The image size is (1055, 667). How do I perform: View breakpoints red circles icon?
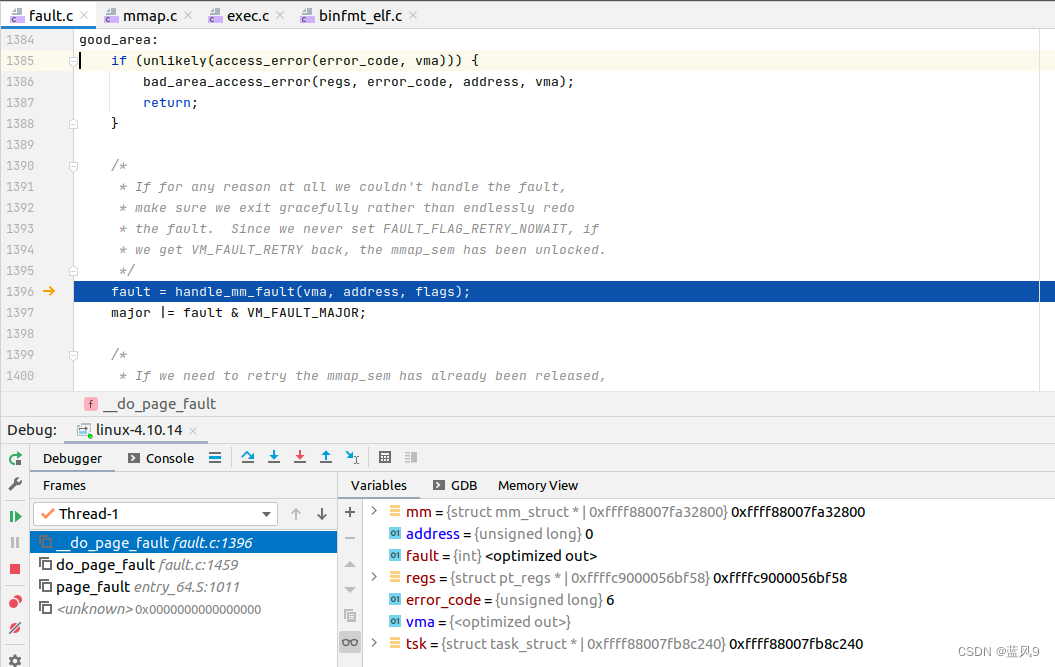coord(15,602)
